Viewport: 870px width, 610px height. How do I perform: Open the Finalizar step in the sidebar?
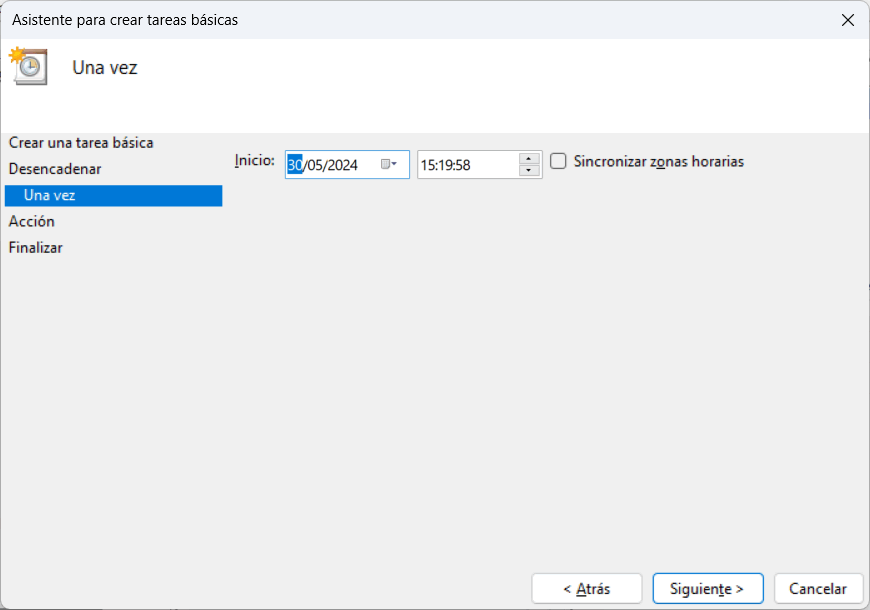(x=36, y=247)
